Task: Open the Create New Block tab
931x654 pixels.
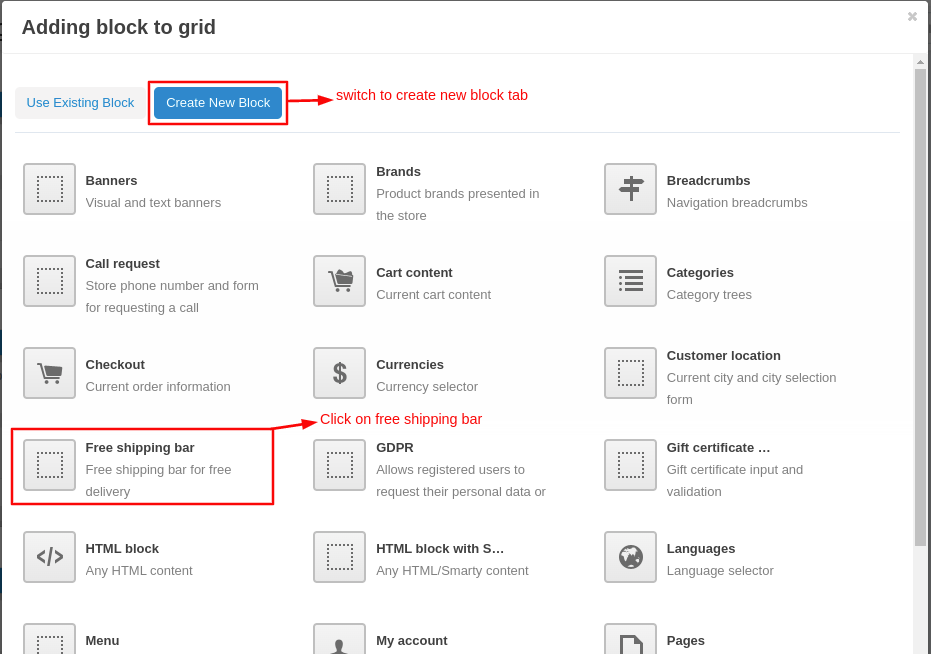Action: [218, 103]
